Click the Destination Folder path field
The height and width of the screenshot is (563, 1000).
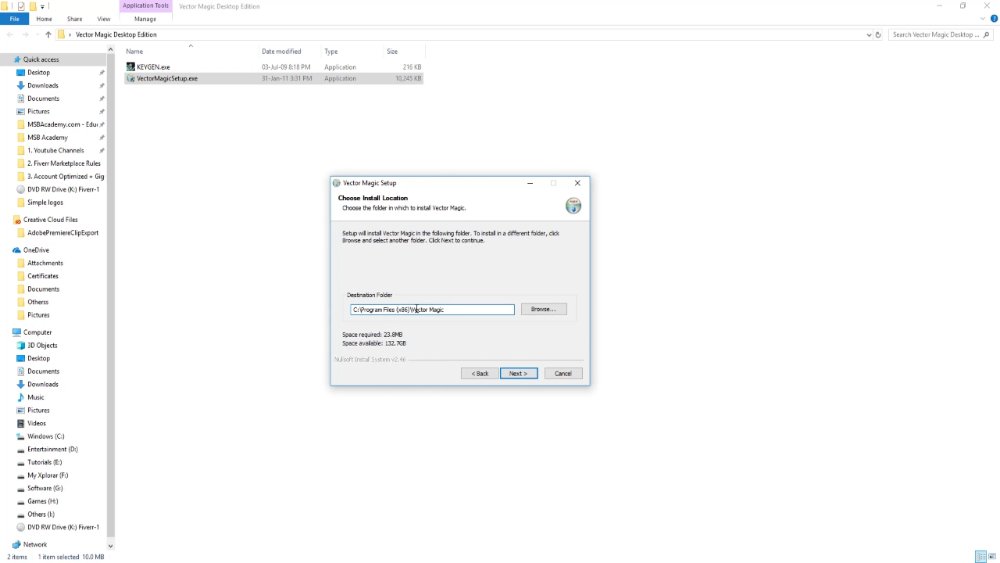432,309
